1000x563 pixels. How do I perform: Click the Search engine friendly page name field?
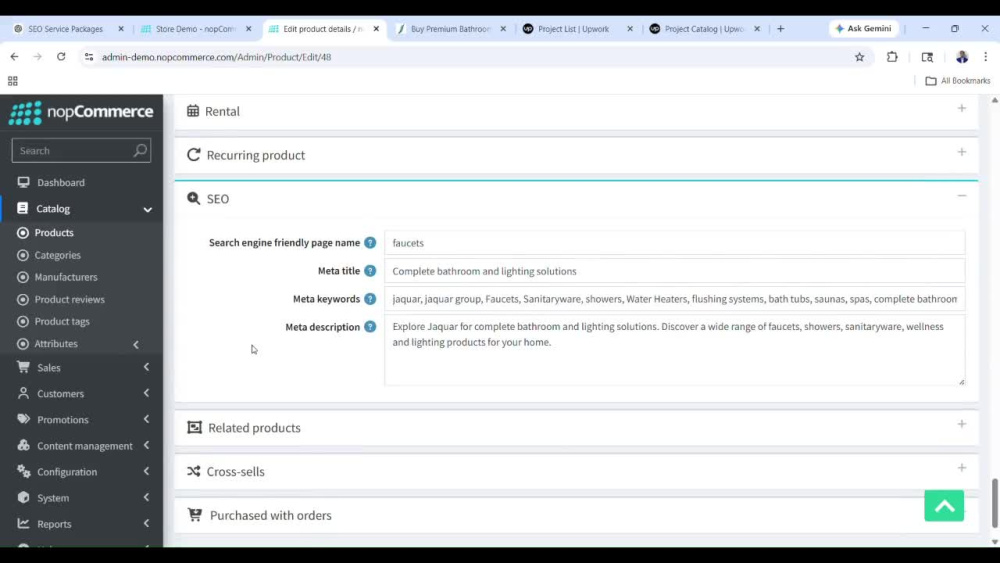pyautogui.click(x=674, y=243)
